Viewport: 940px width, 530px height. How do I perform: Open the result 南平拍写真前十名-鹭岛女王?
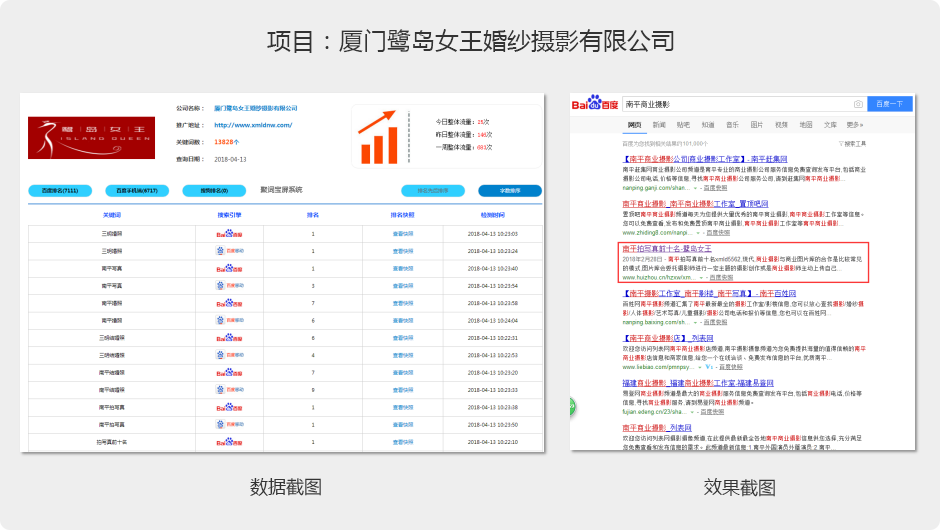click(x=667, y=249)
